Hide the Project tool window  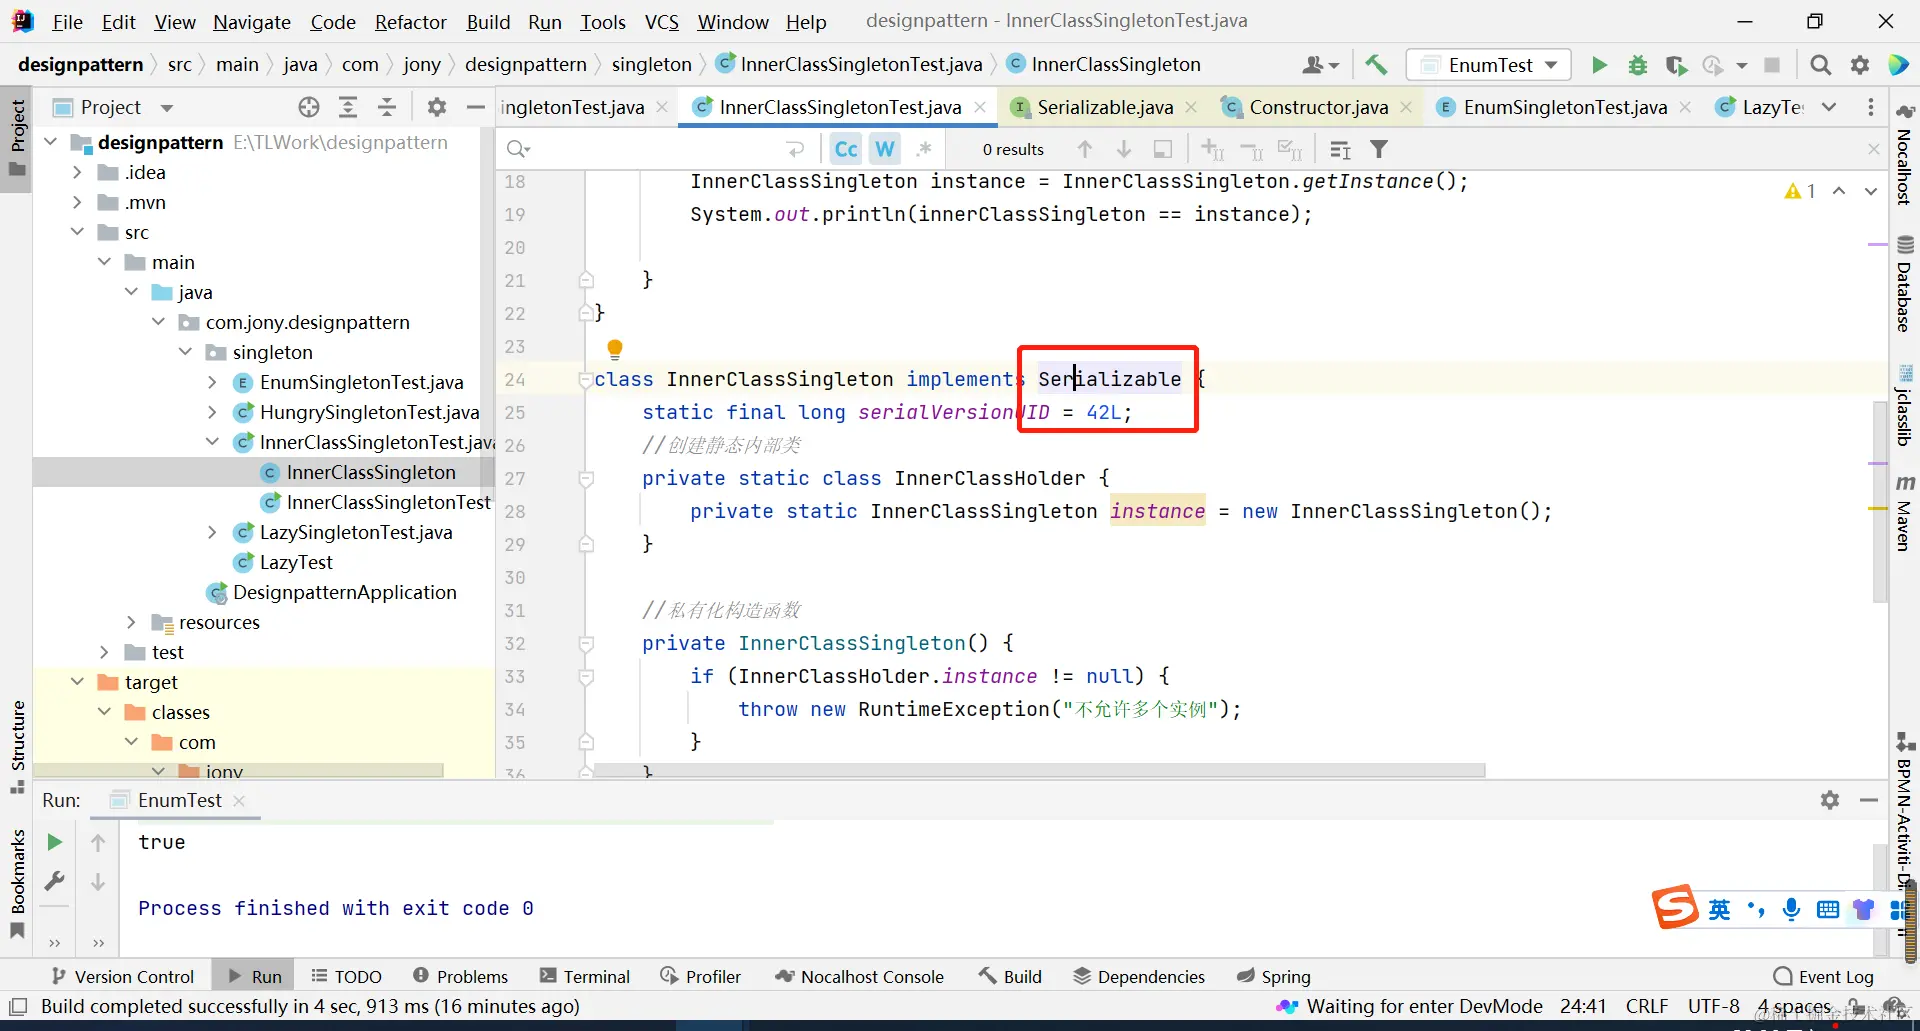pos(476,107)
